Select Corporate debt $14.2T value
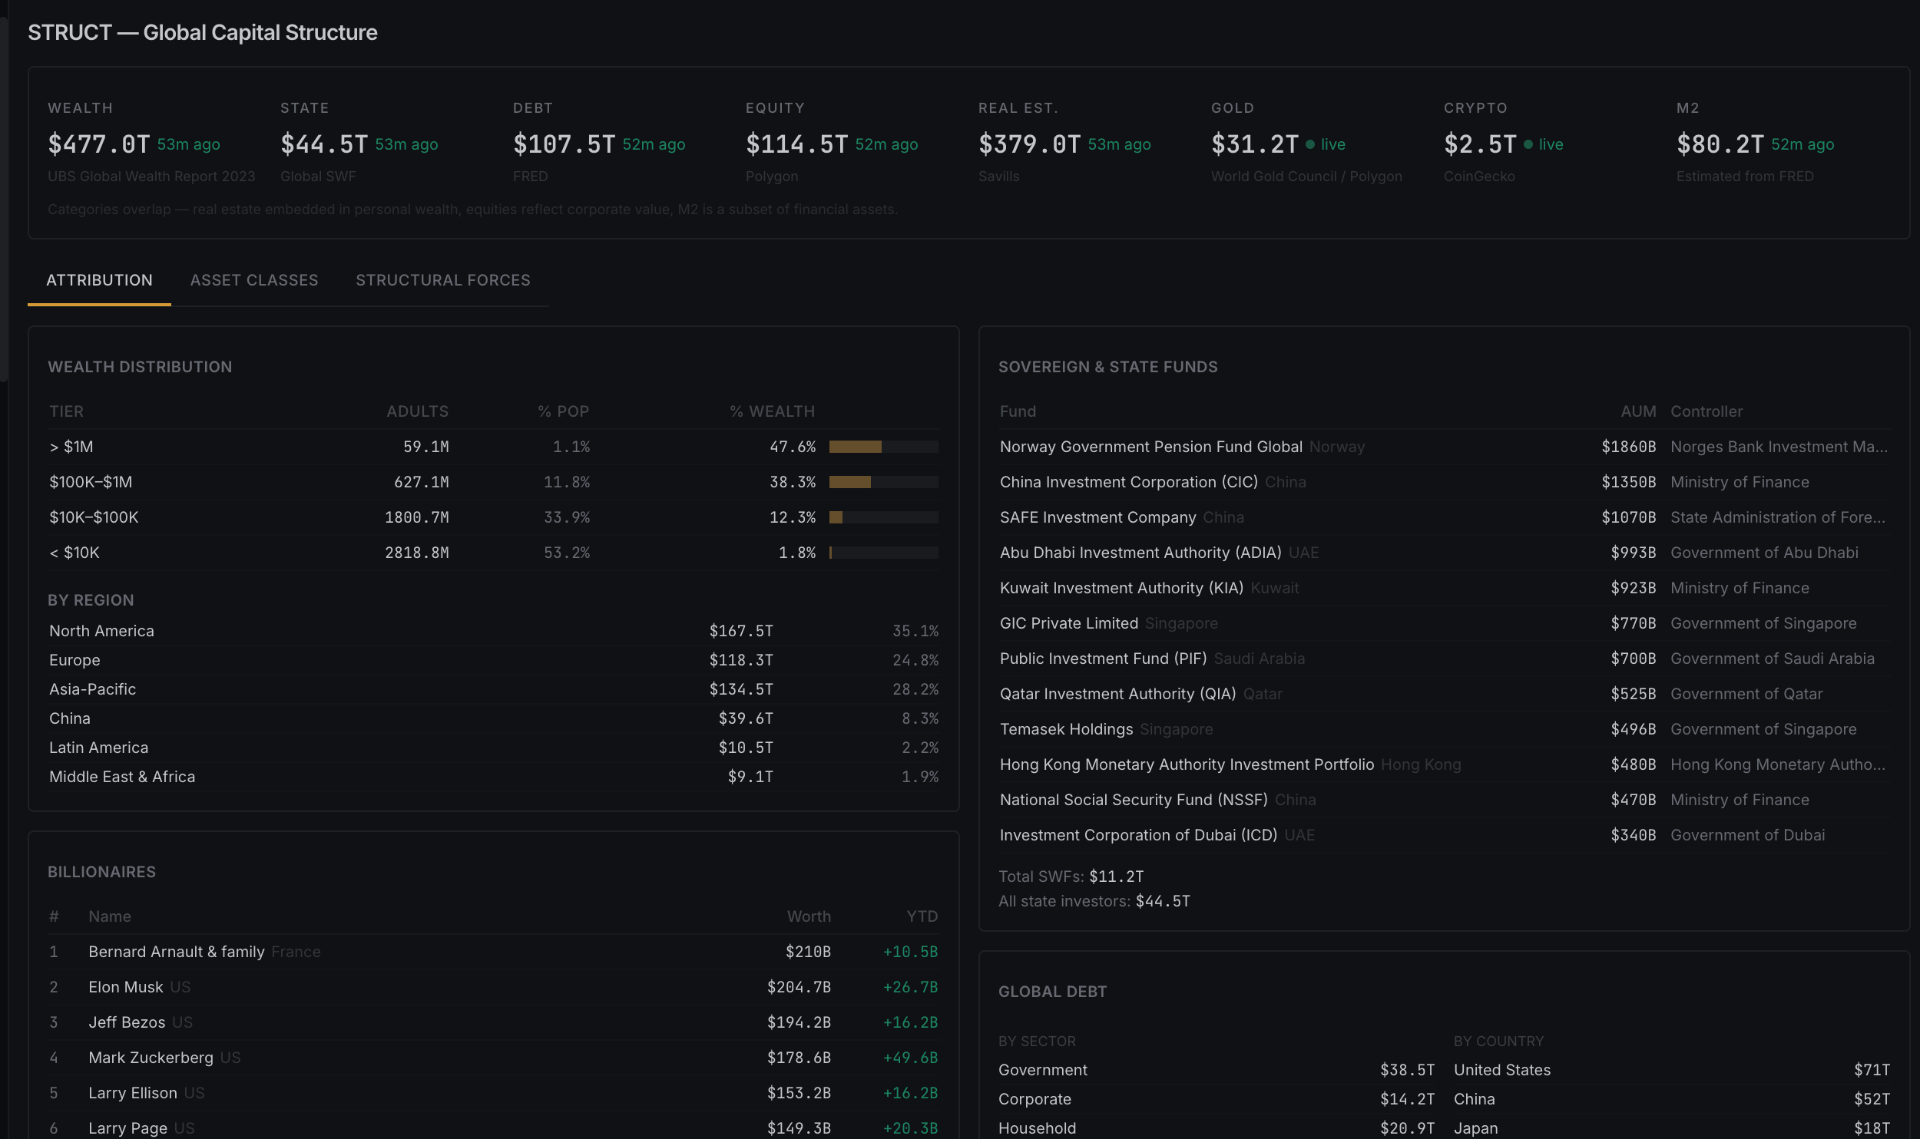This screenshot has height=1139, width=1920. 1407,1099
